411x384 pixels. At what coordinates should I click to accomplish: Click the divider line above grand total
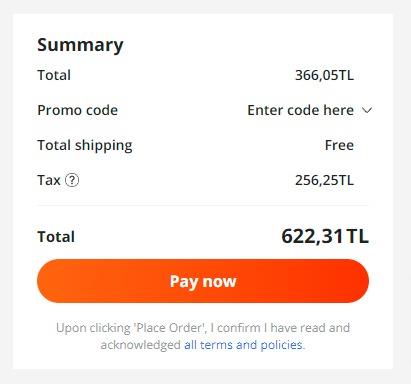[203, 205]
